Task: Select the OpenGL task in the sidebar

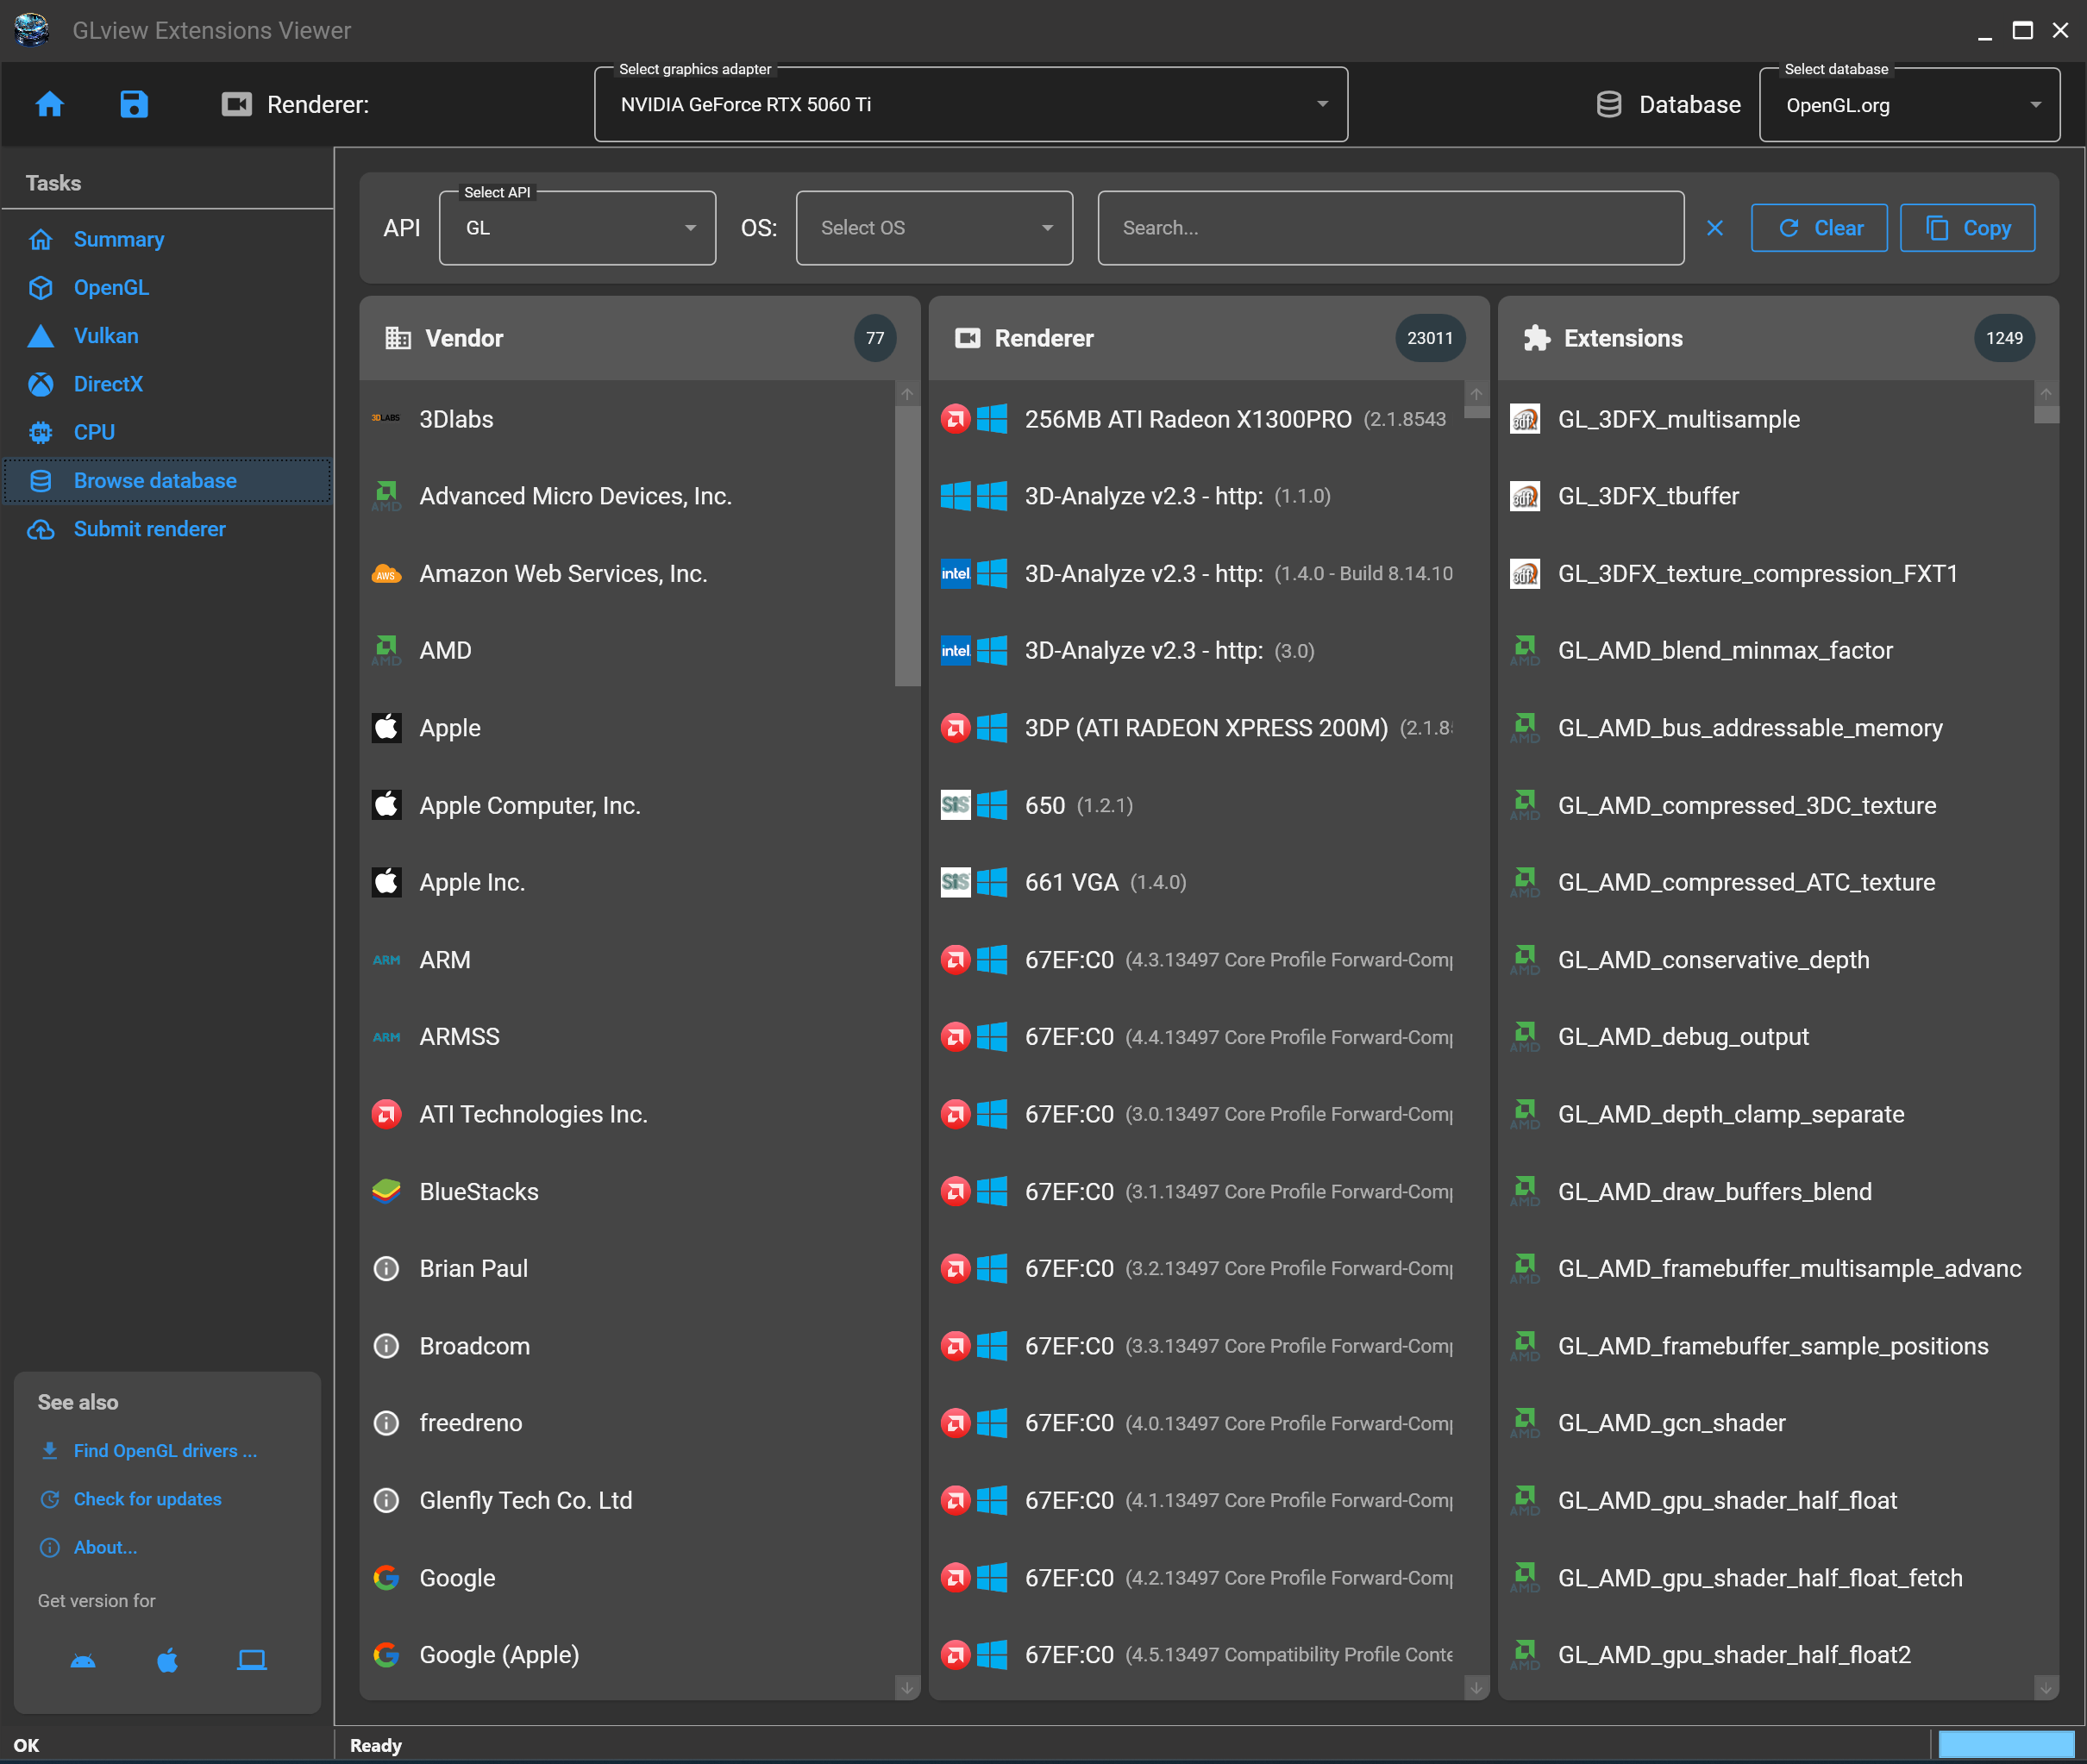Action: click(112, 287)
